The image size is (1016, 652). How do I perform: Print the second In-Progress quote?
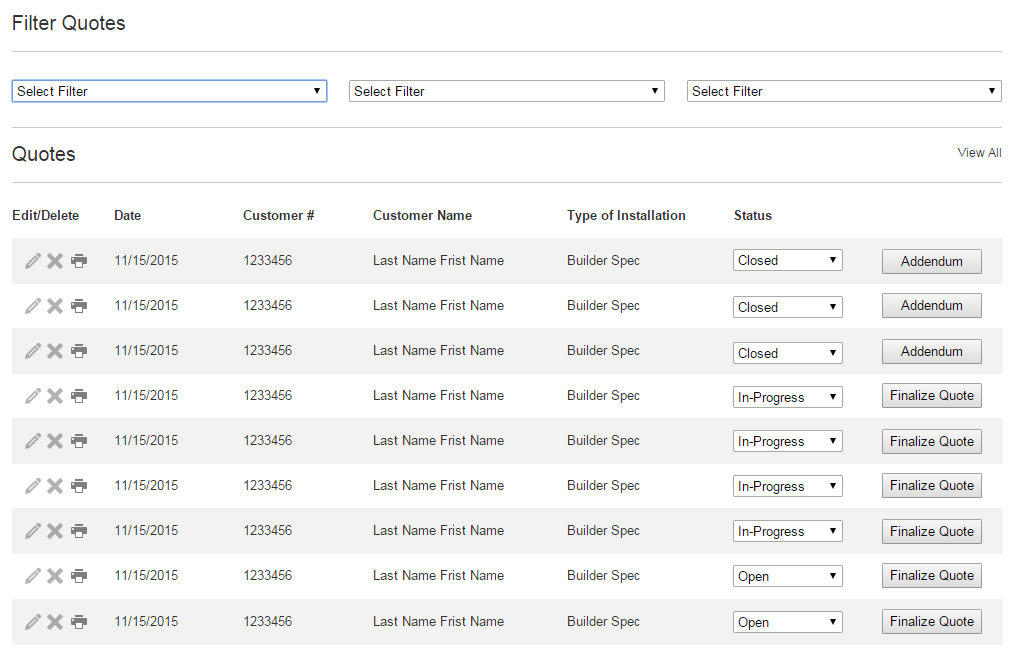(79, 441)
